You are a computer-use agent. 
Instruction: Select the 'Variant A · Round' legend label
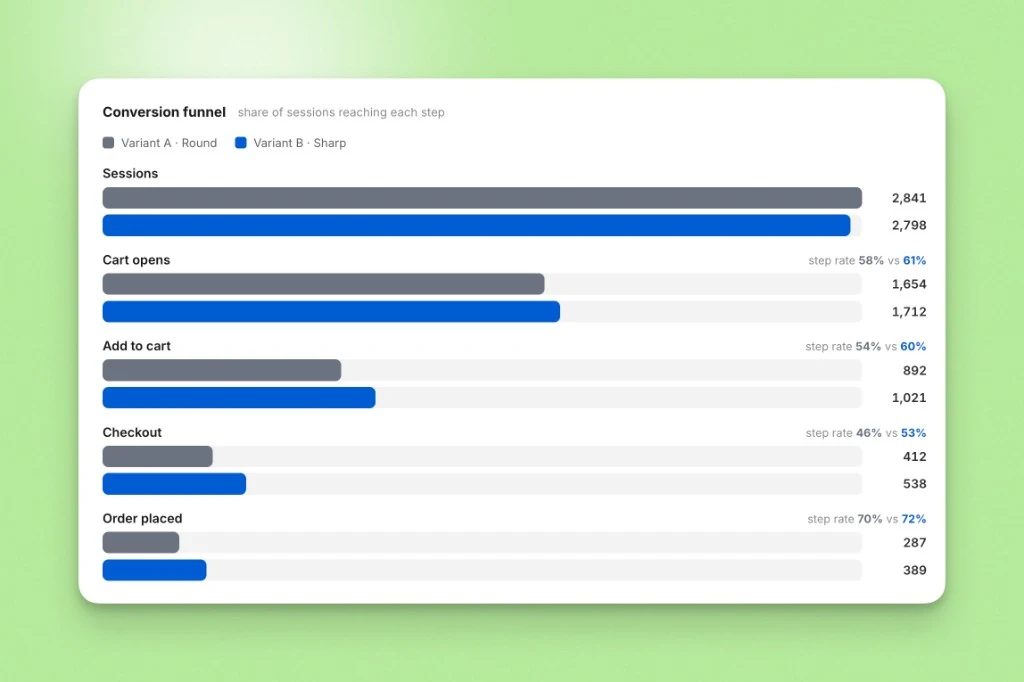pyautogui.click(x=169, y=142)
